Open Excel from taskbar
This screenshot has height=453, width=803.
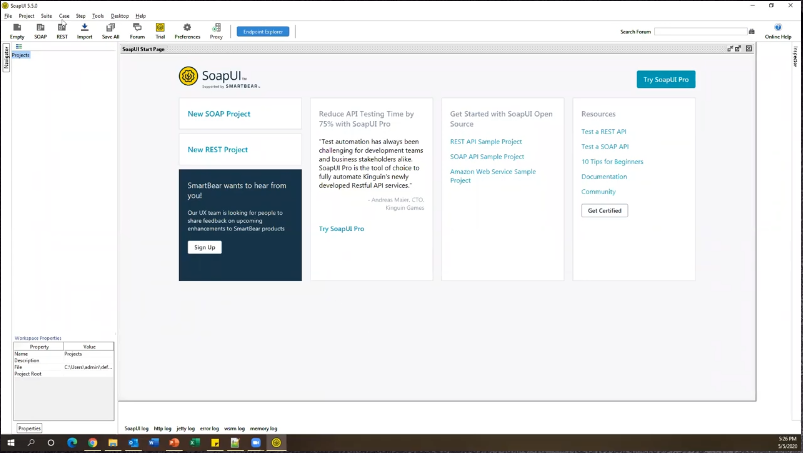[x=195, y=443]
